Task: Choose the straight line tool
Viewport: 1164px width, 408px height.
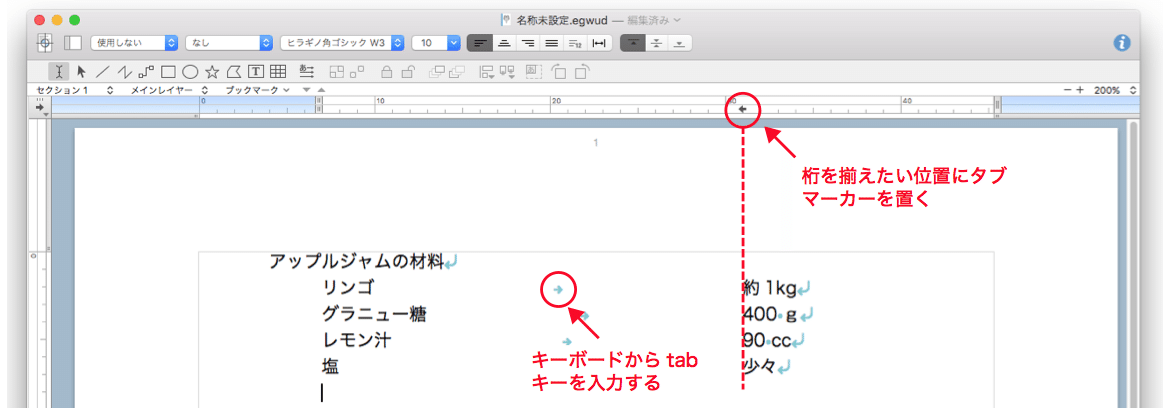Action: pyautogui.click(x=103, y=71)
